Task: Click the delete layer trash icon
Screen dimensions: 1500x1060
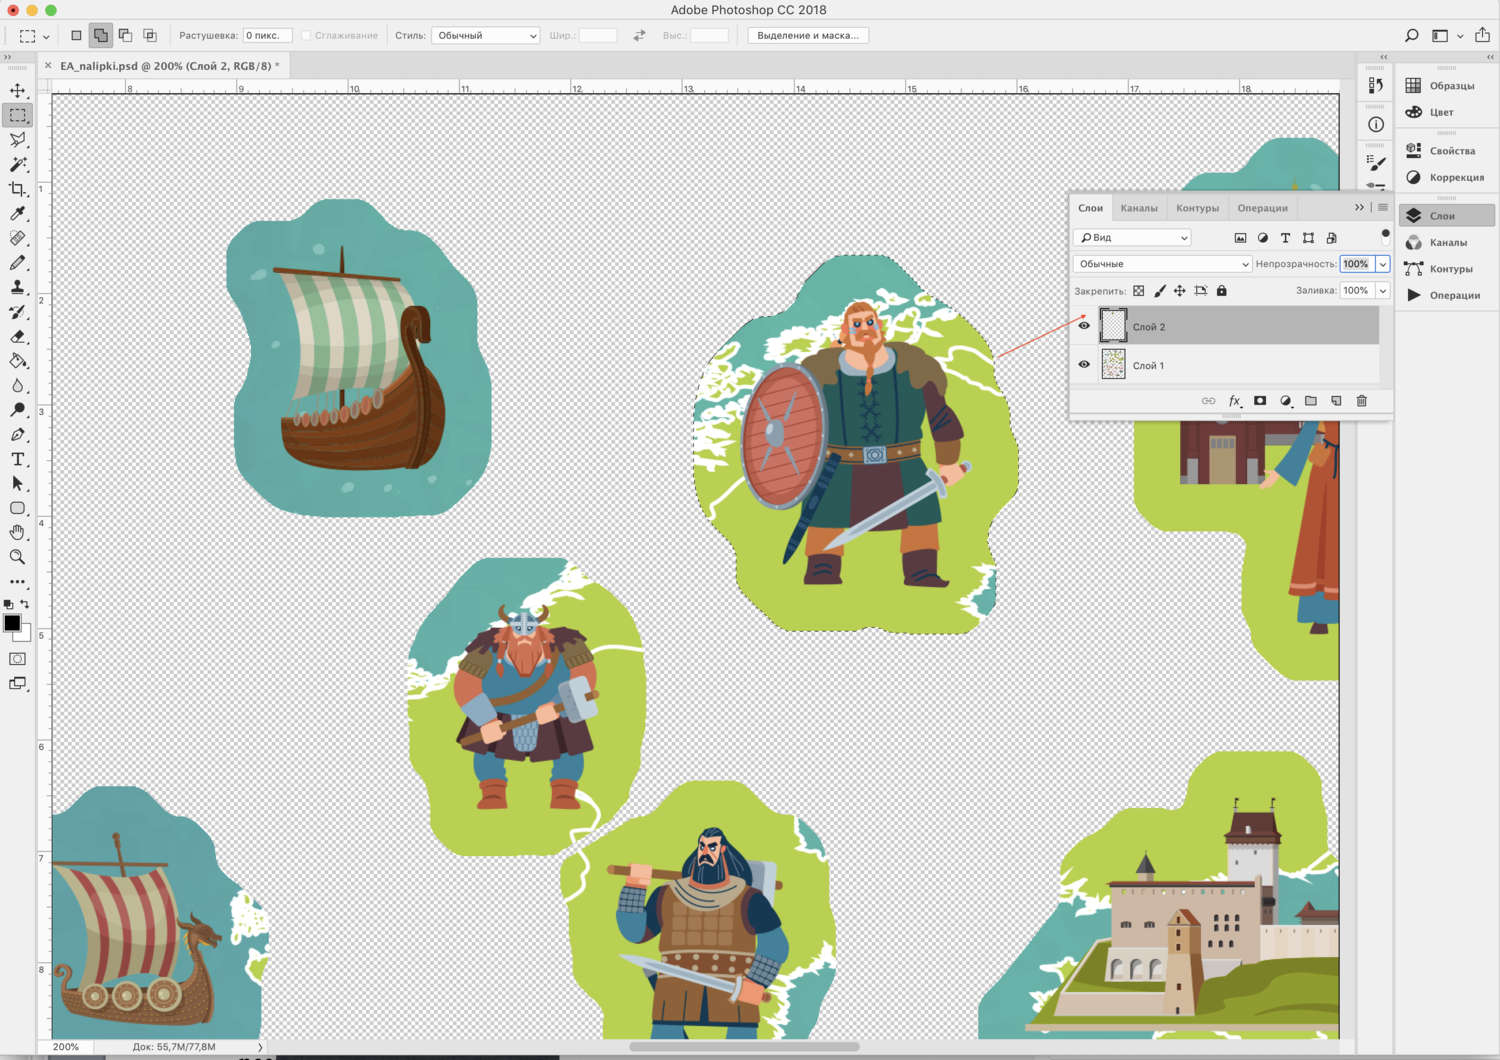Action: coord(1361,401)
